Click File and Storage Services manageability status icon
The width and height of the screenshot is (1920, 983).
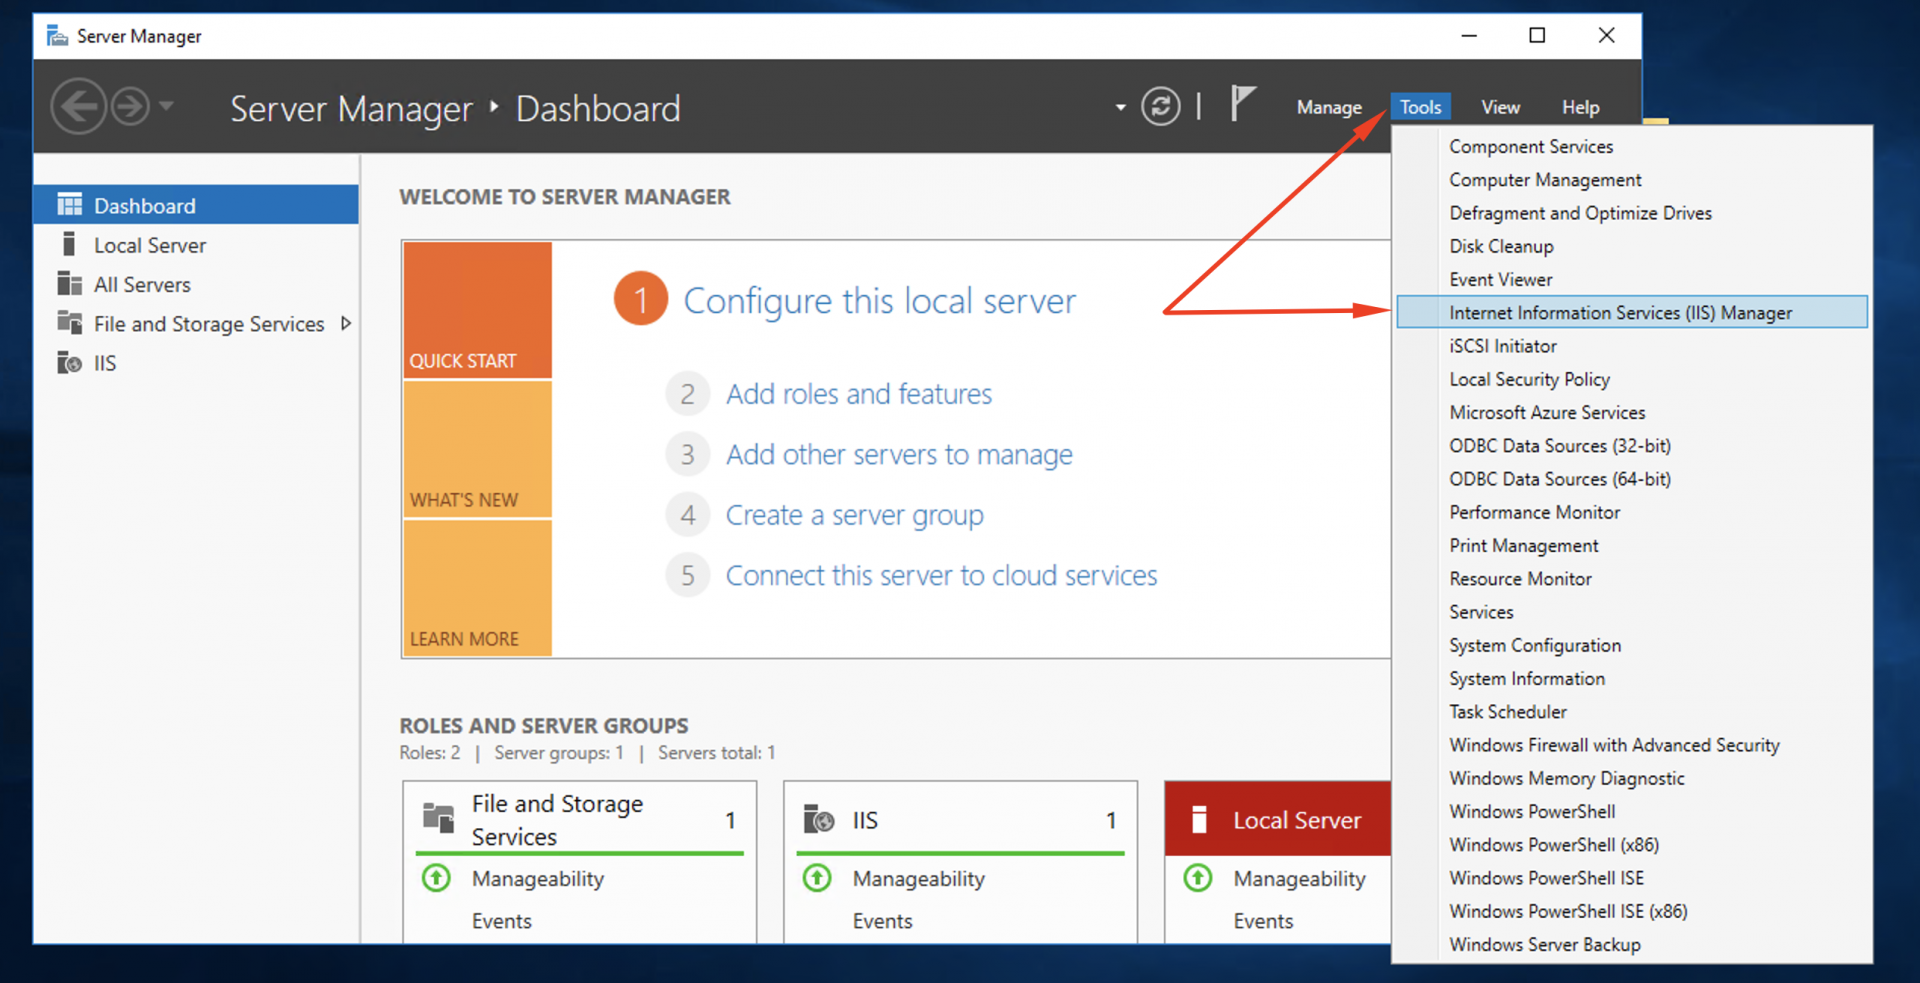click(x=436, y=878)
